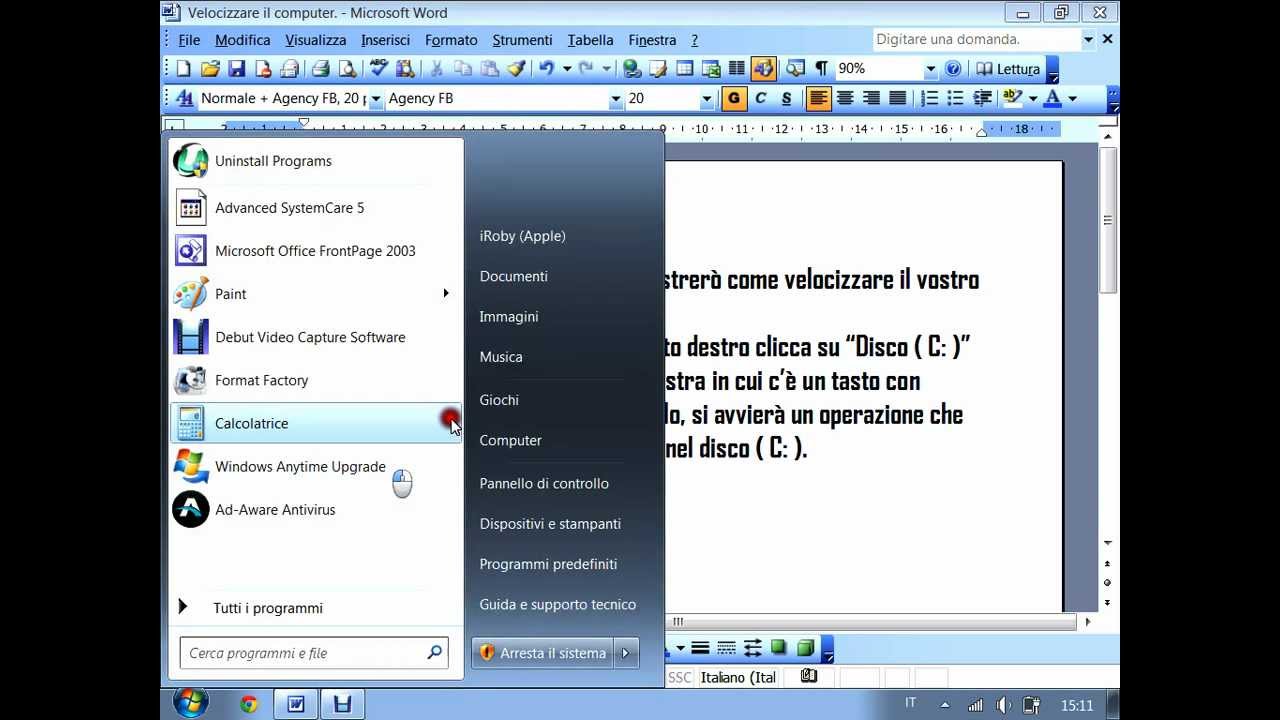
Task: Save the document with the floppy icon
Action: (x=237, y=69)
